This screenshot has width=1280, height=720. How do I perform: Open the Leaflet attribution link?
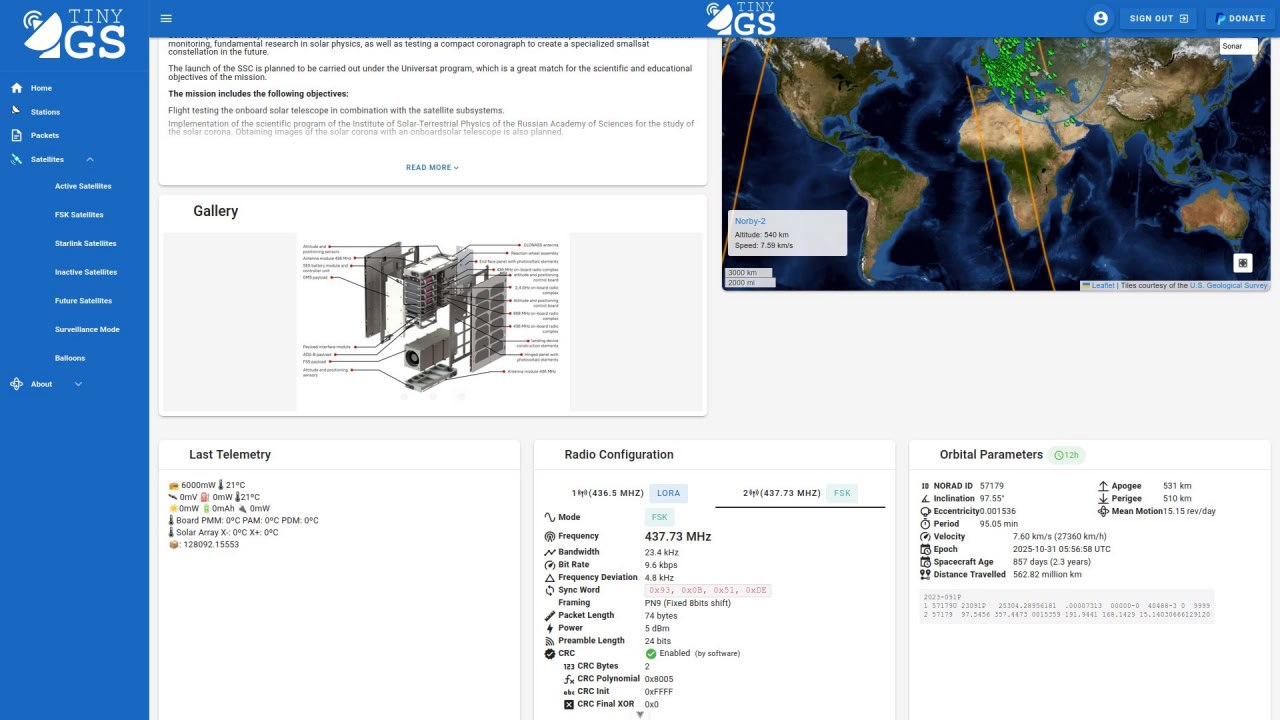[x=1103, y=286]
